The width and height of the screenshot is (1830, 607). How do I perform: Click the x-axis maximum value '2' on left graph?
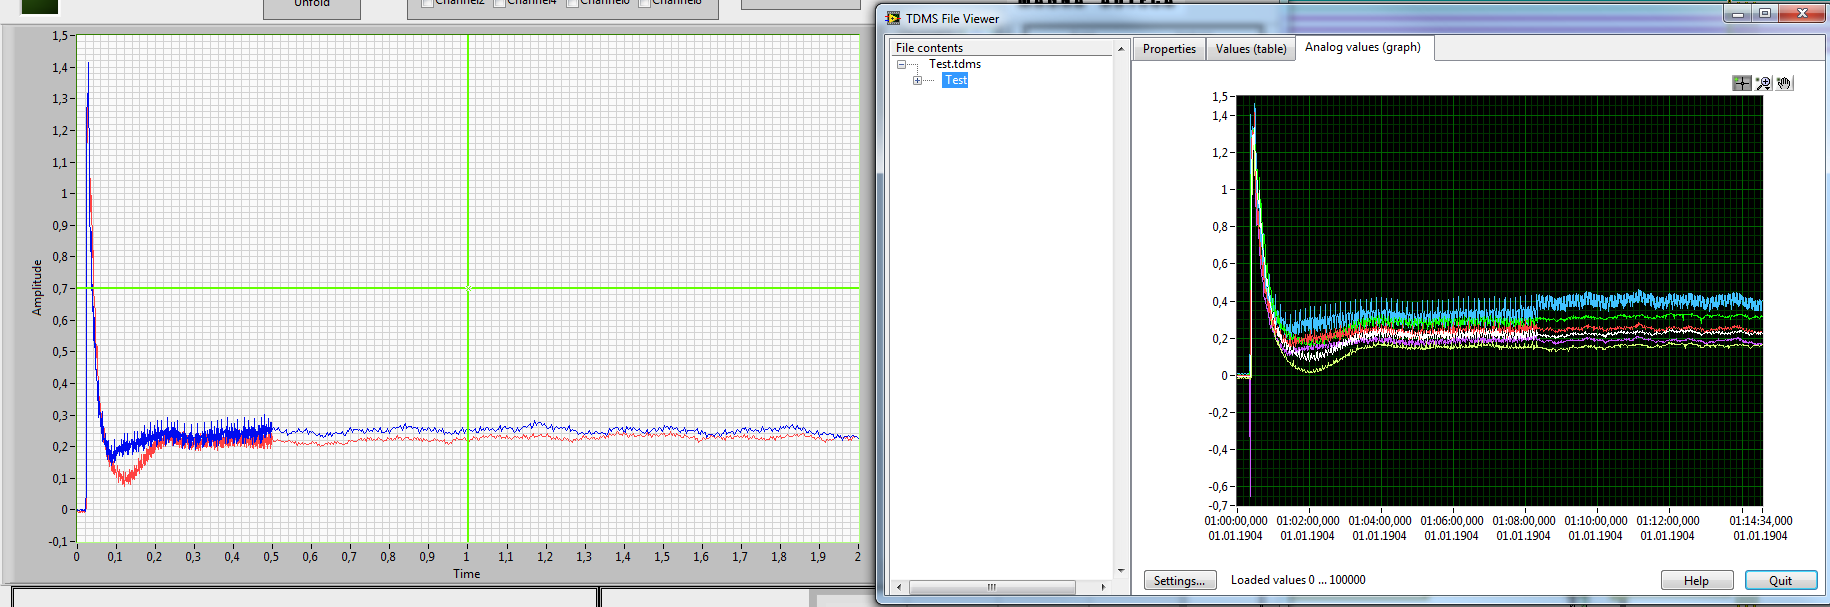[857, 557]
